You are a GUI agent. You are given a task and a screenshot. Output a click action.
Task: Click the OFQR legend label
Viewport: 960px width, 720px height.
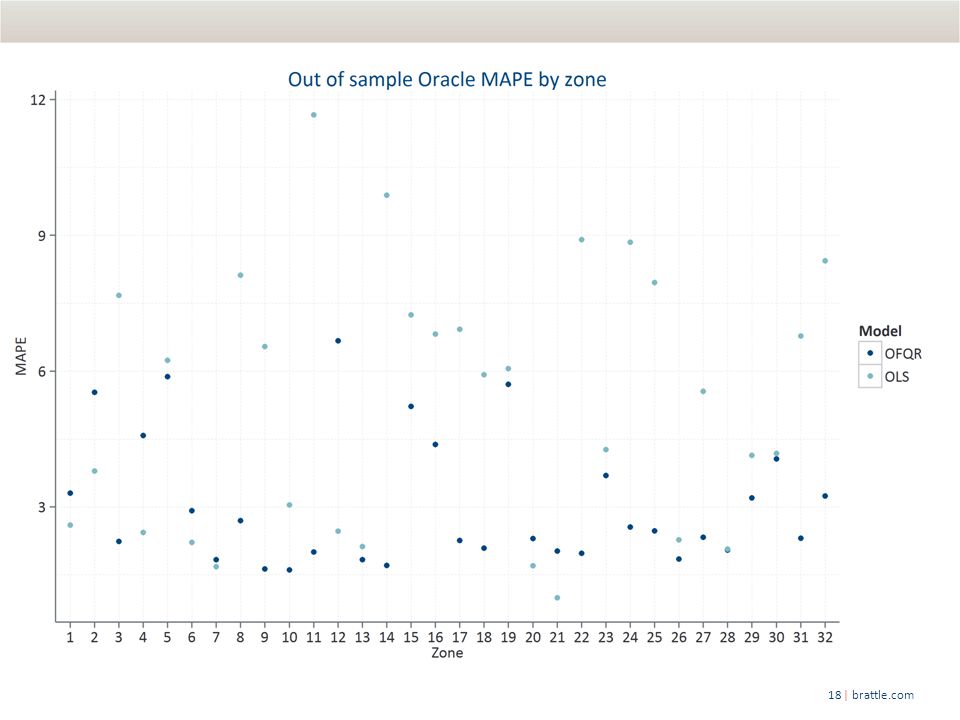click(903, 354)
